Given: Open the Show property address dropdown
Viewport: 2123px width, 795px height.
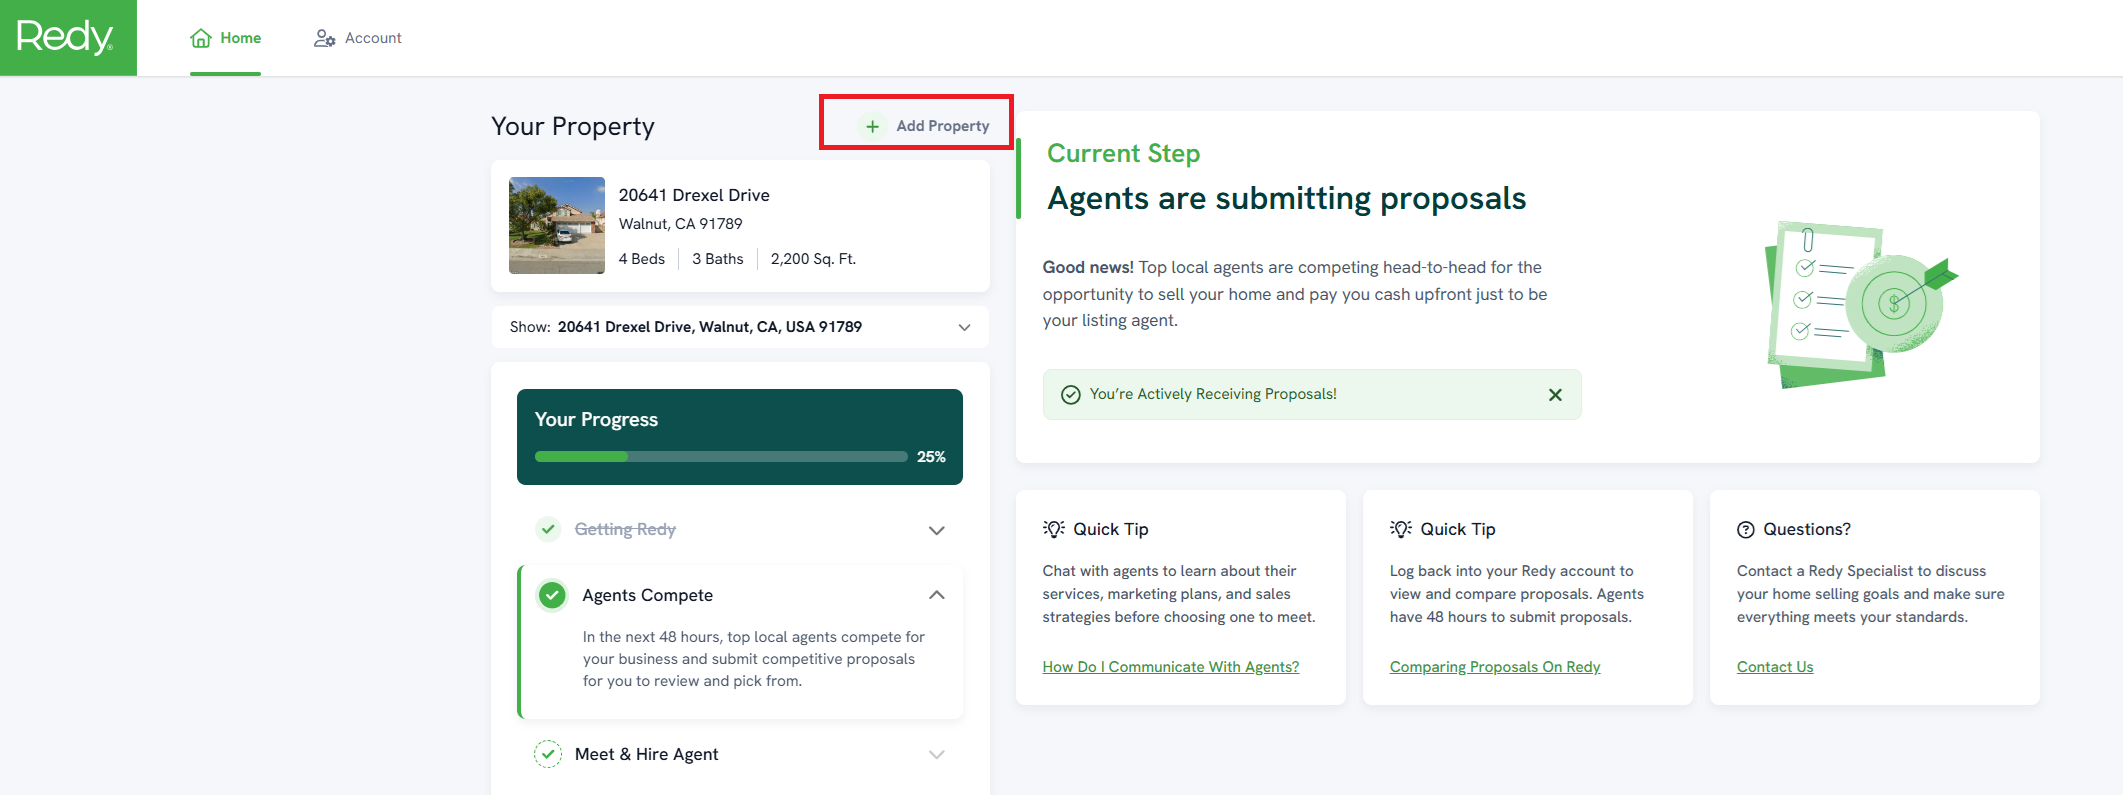Looking at the screenshot, I should tap(740, 327).
